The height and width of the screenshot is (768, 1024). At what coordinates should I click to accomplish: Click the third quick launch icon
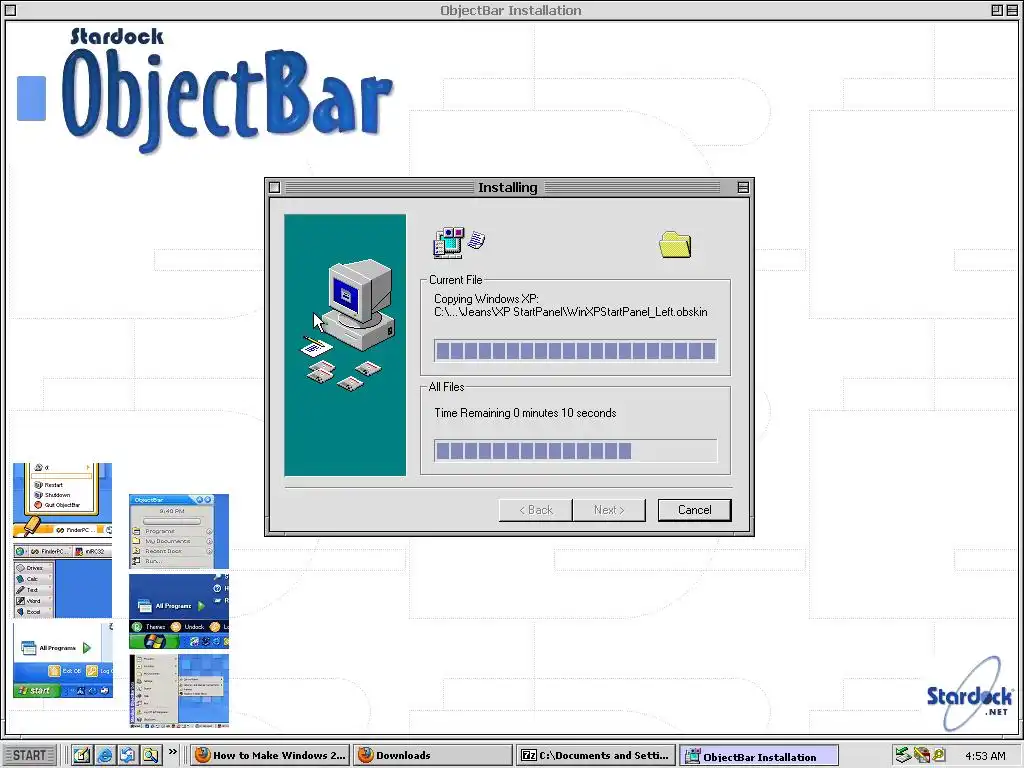(127, 755)
